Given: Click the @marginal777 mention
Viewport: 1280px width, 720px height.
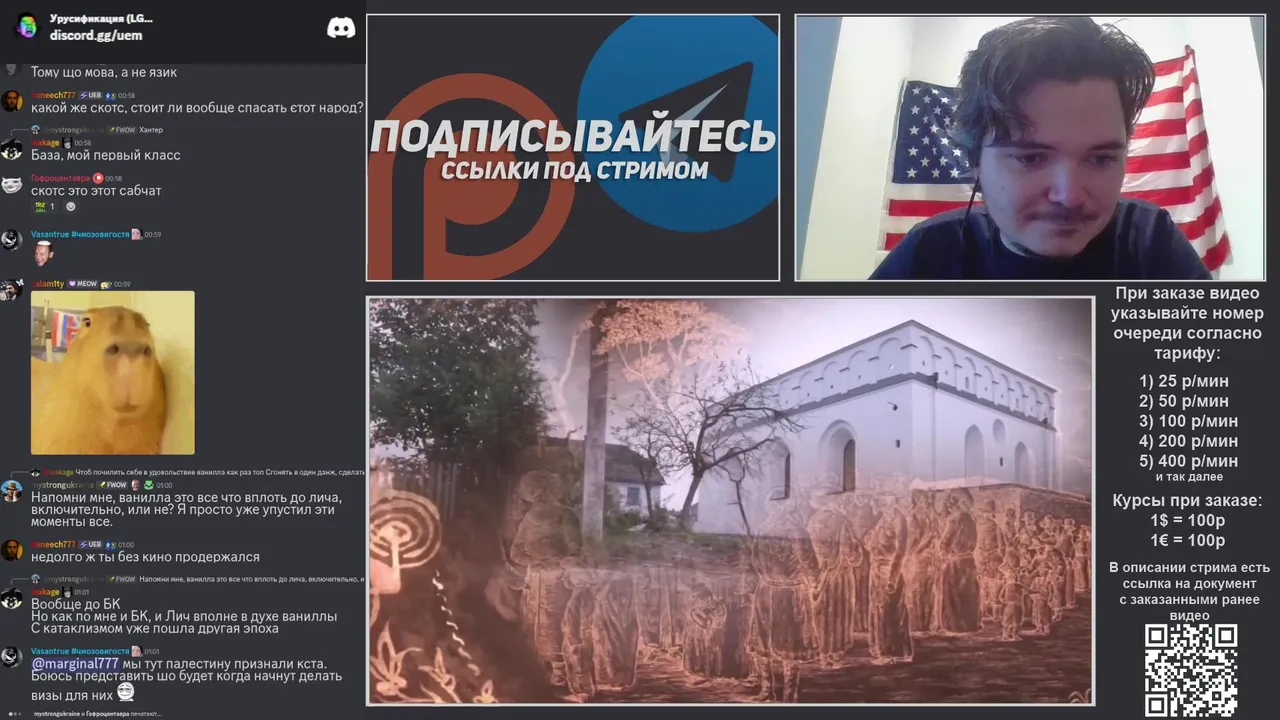Looking at the screenshot, I should point(75,664).
